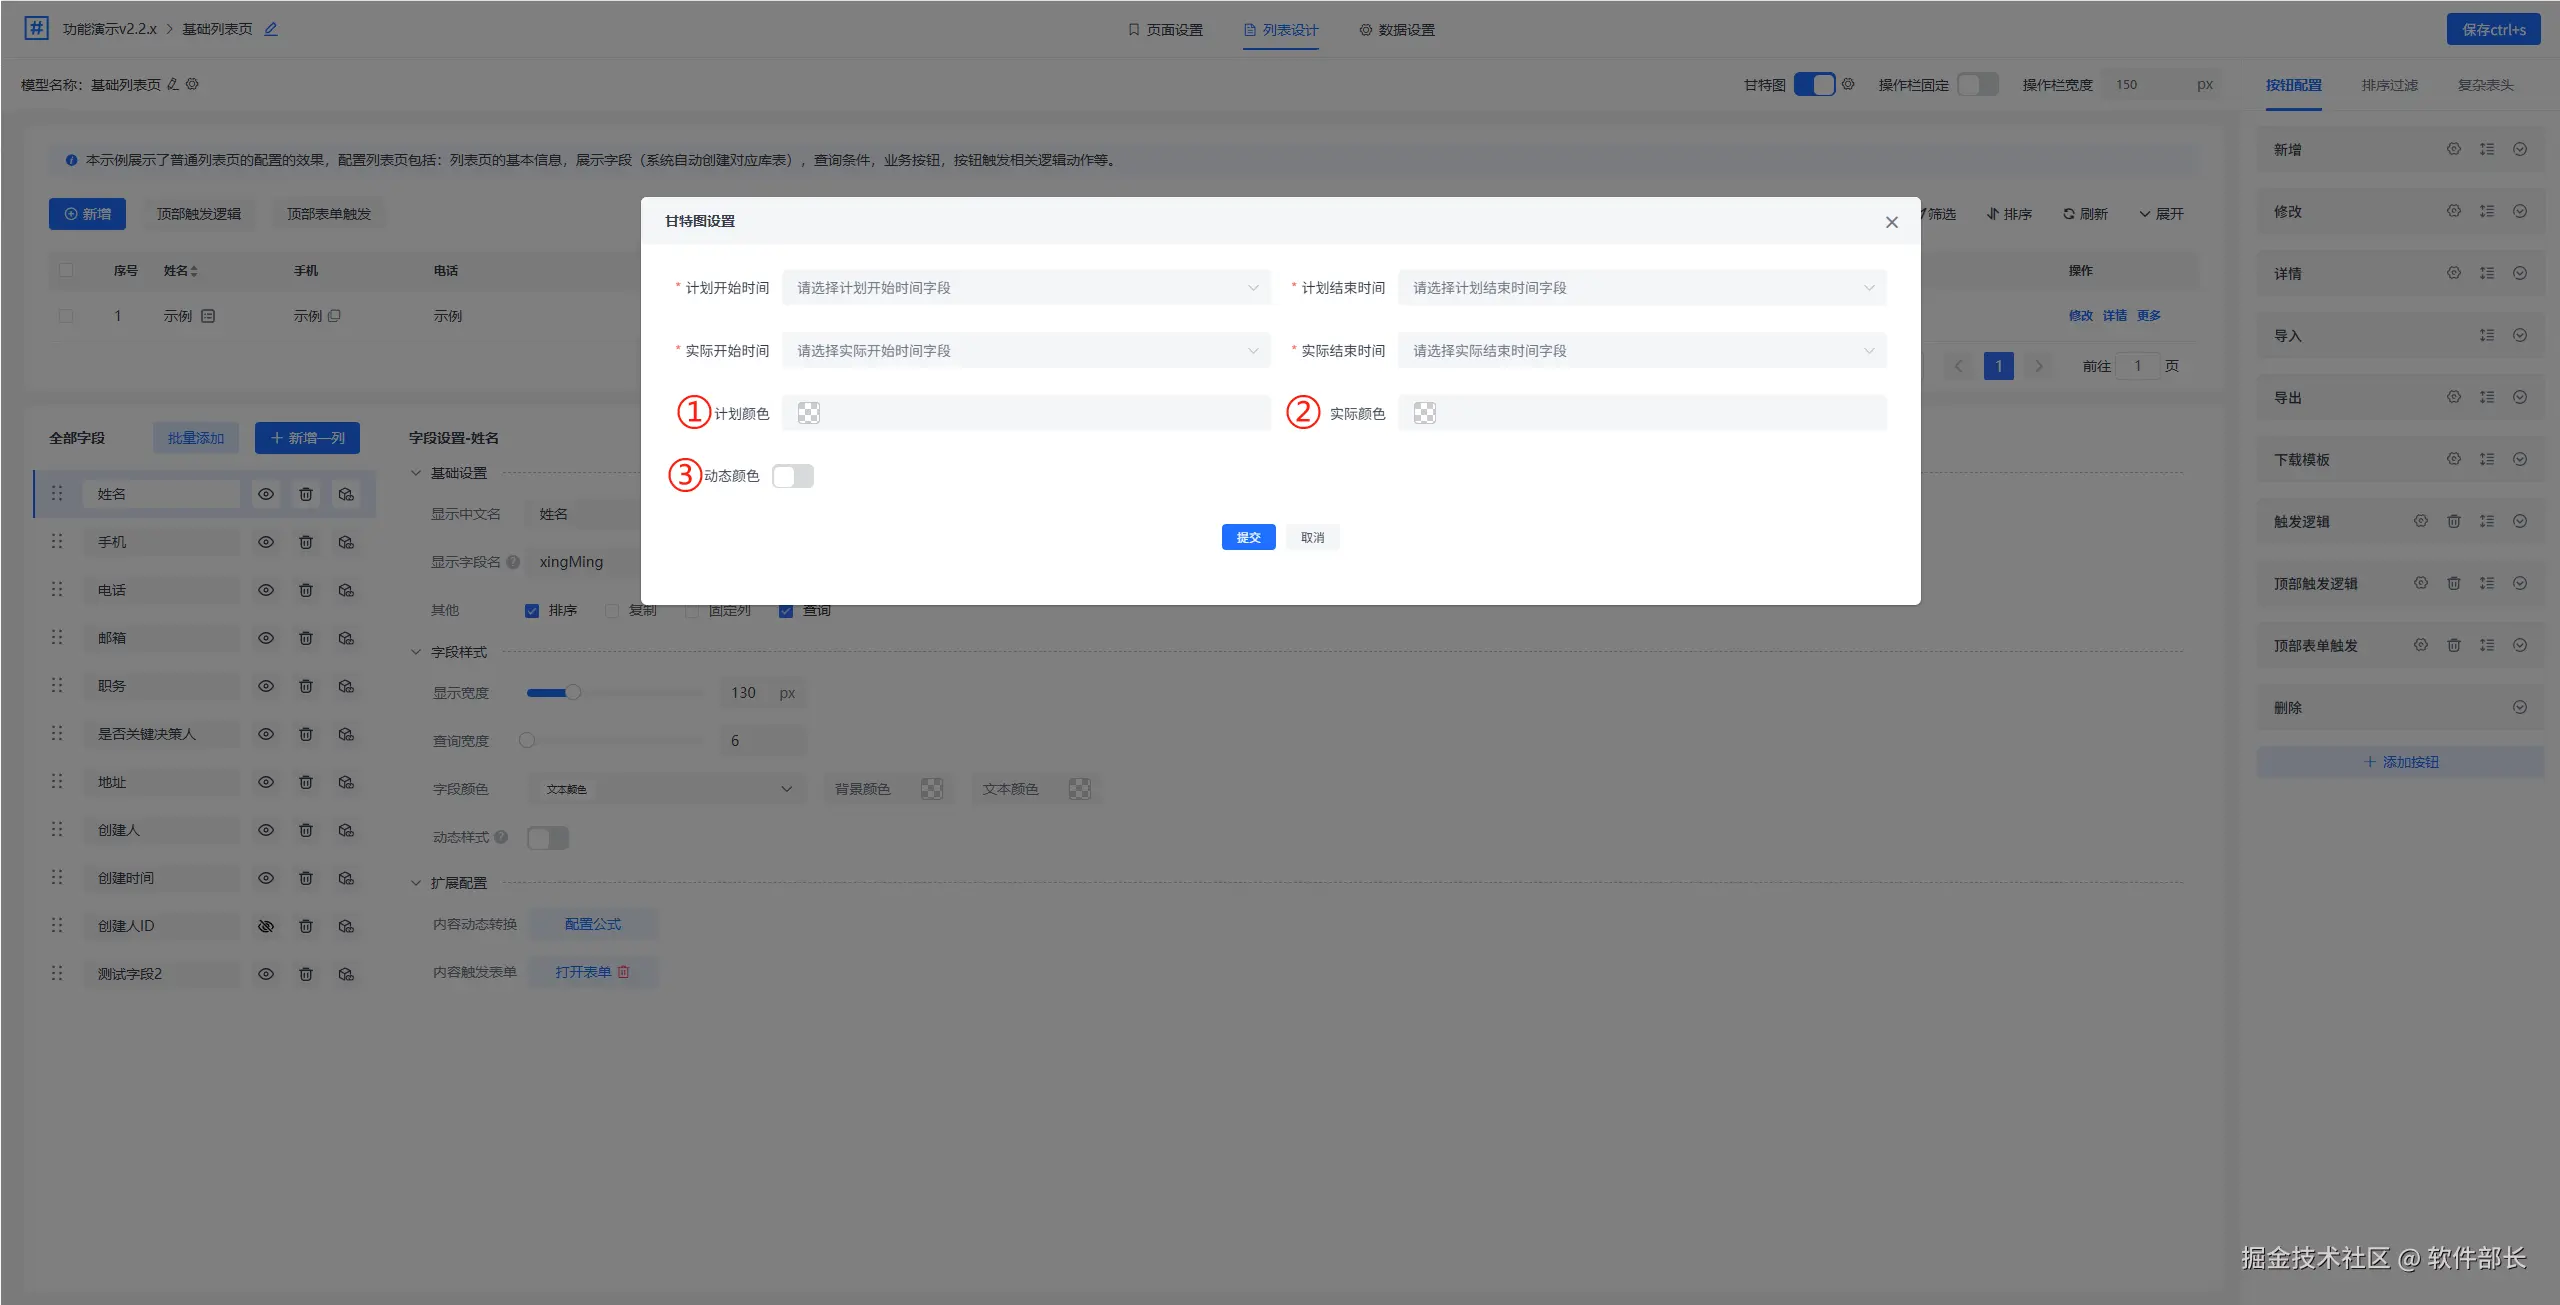The image size is (2560, 1305).
Task: Click 取消 to cancel Gantt settings
Action: (1312, 537)
